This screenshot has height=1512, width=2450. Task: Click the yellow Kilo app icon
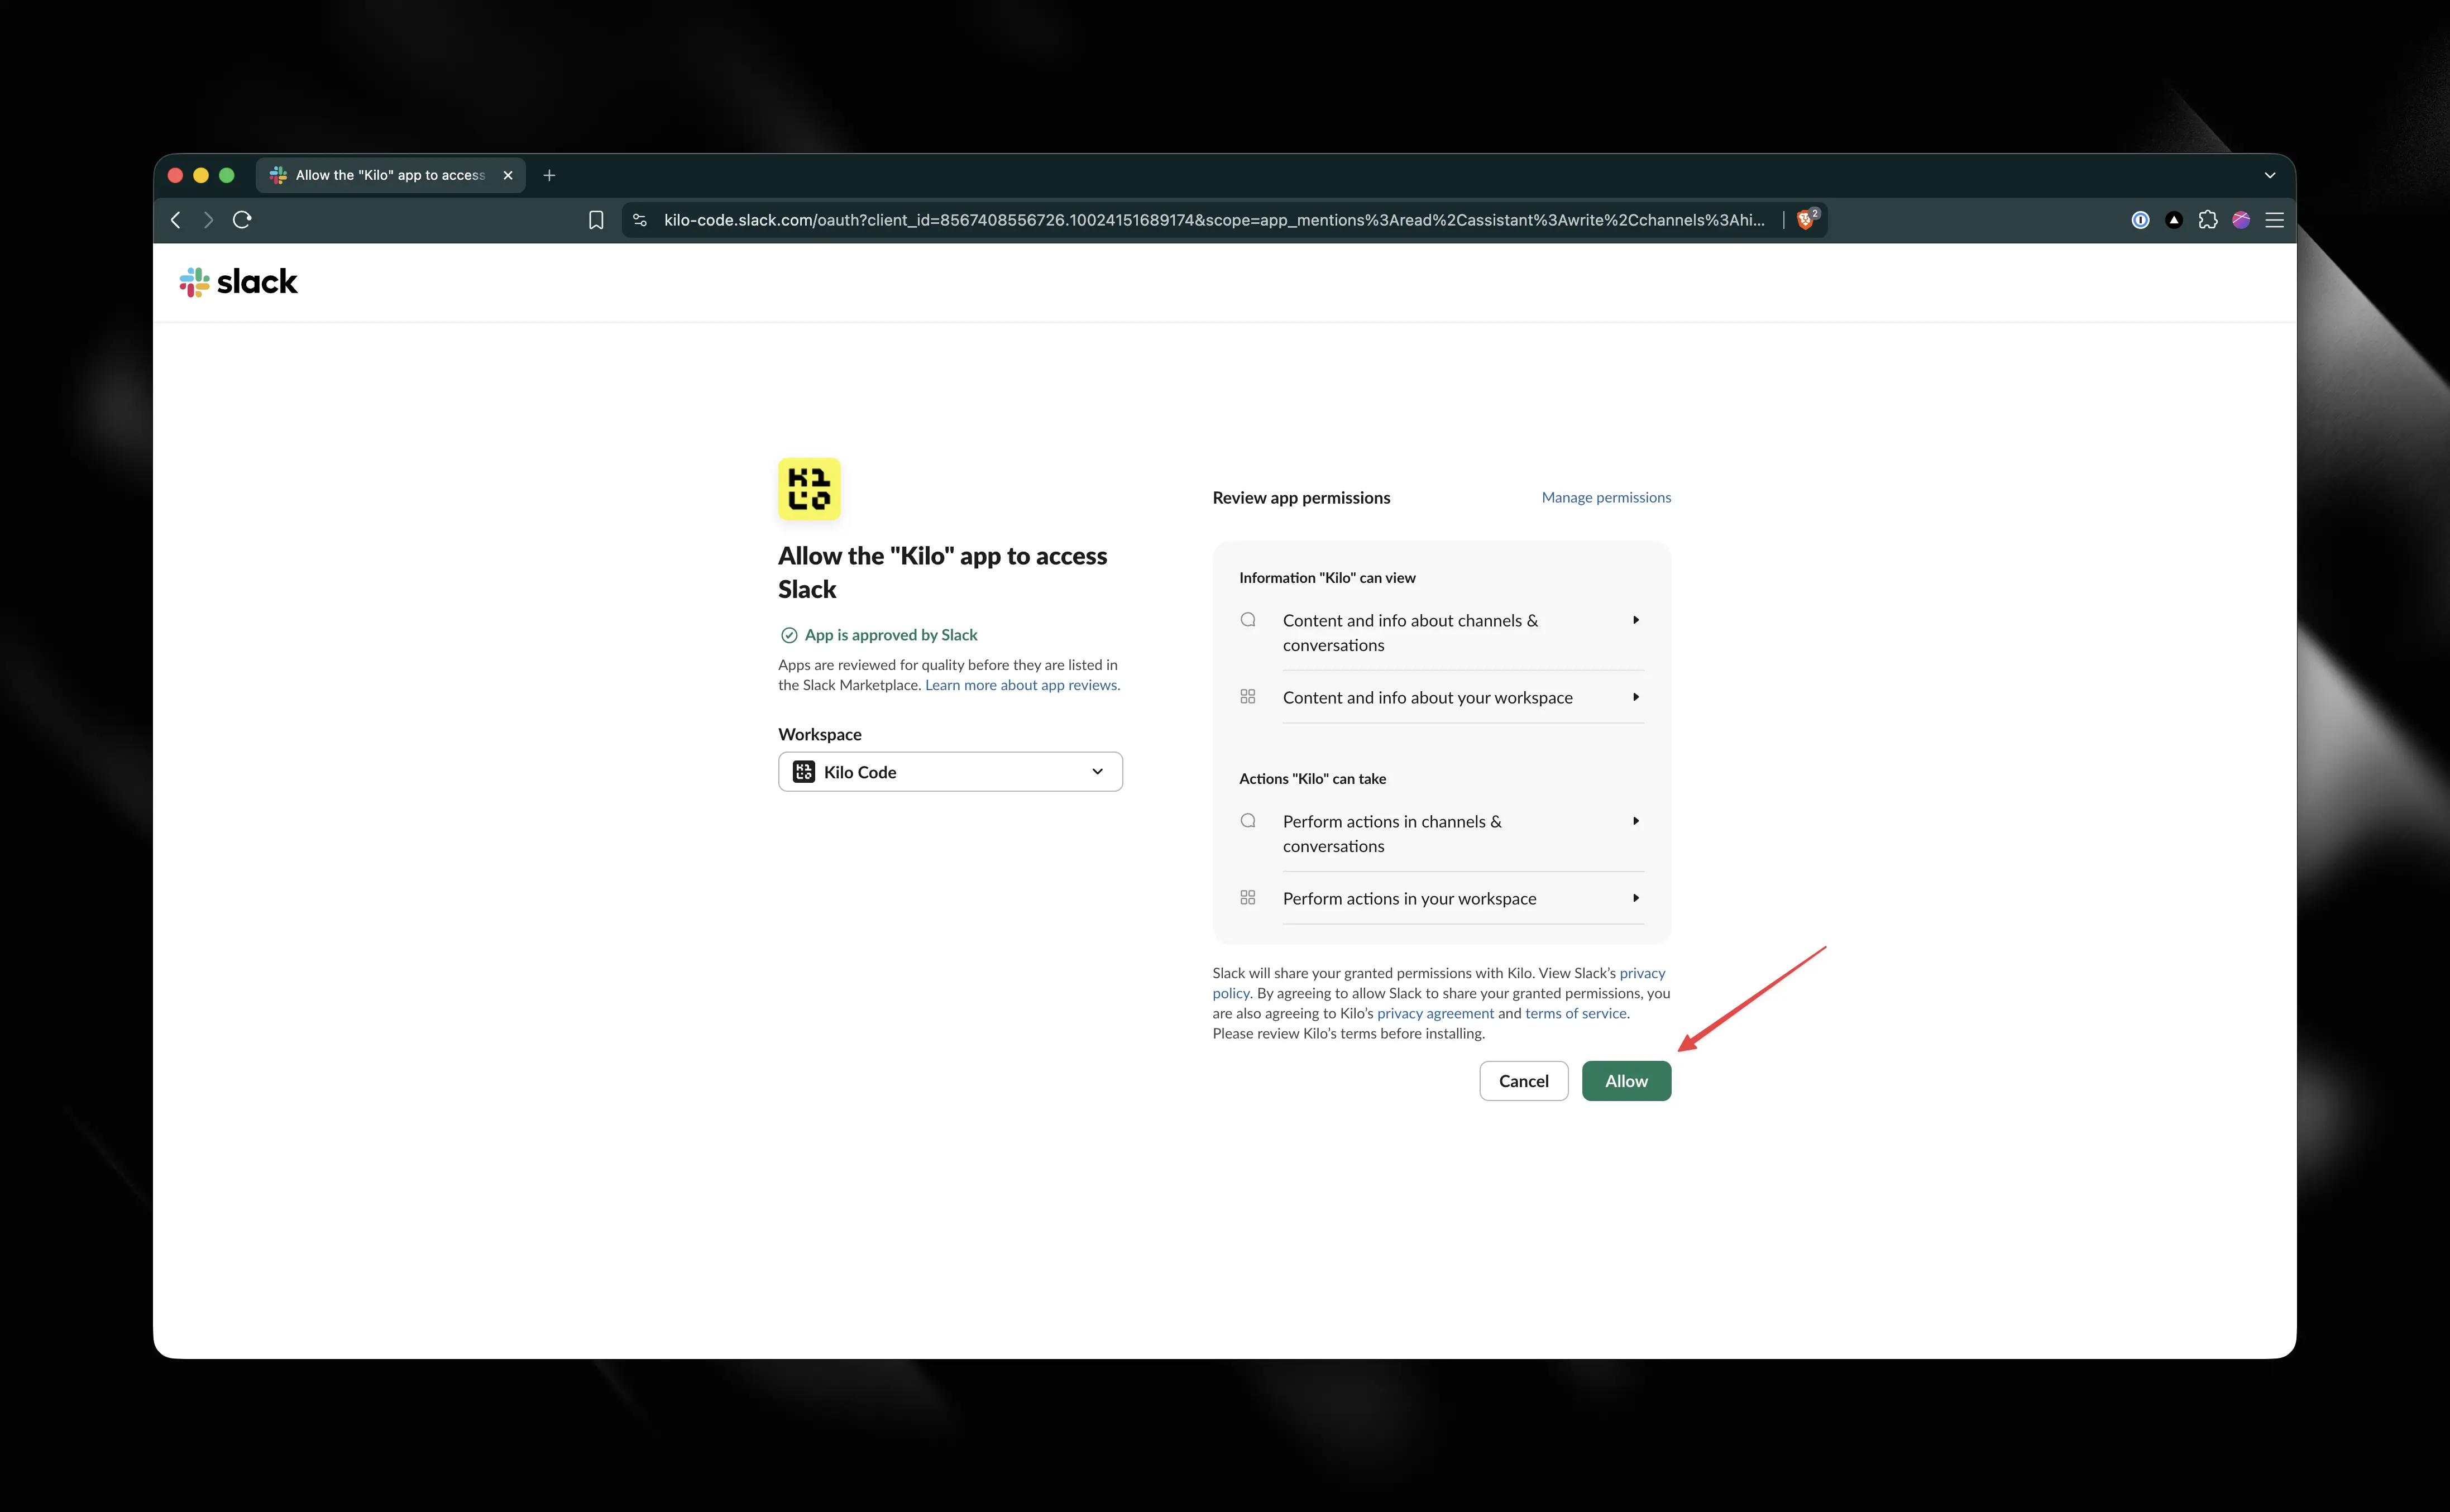click(809, 489)
